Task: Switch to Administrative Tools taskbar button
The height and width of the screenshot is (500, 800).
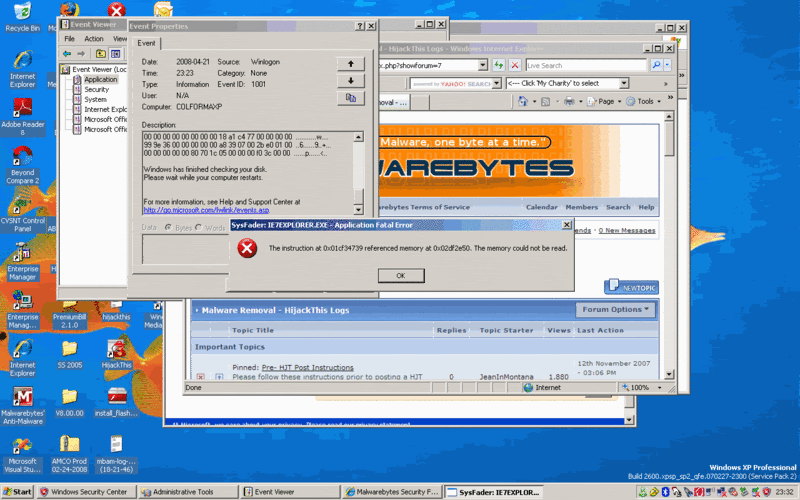Action: [188, 492]
